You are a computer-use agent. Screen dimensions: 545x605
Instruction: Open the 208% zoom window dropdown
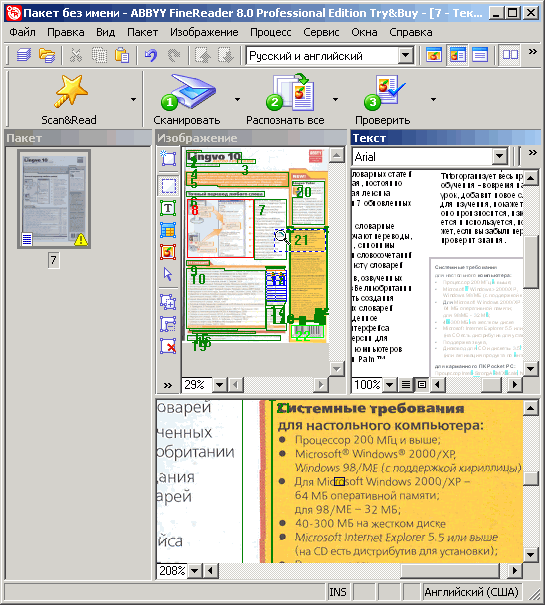click(x=195, y=570)
